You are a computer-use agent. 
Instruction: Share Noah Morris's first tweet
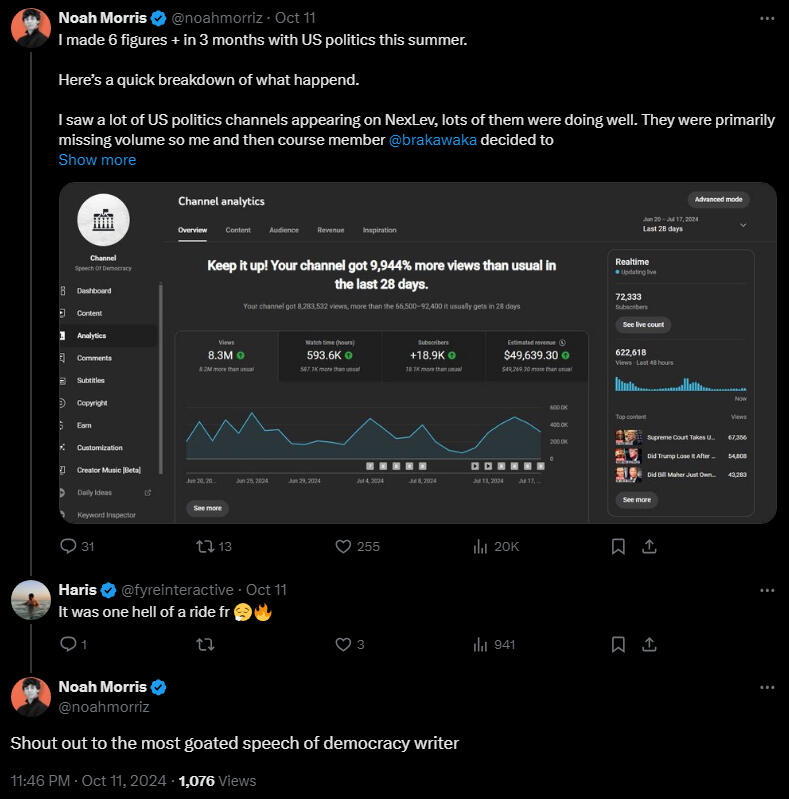[648, 546]
